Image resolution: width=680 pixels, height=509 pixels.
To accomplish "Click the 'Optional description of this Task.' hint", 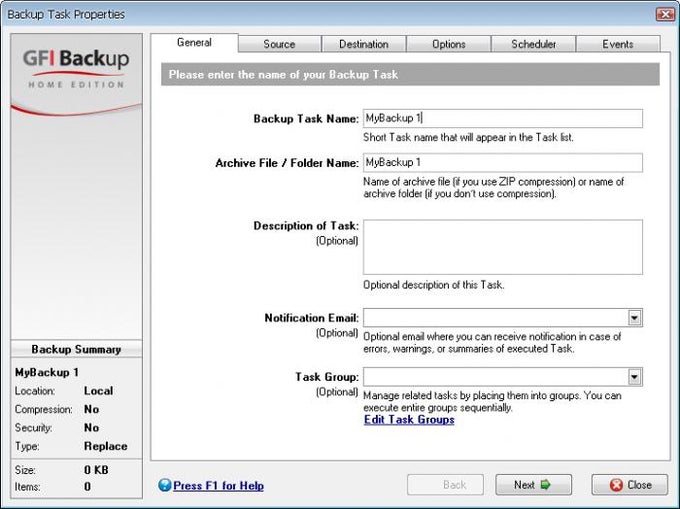I will point(434,285).
